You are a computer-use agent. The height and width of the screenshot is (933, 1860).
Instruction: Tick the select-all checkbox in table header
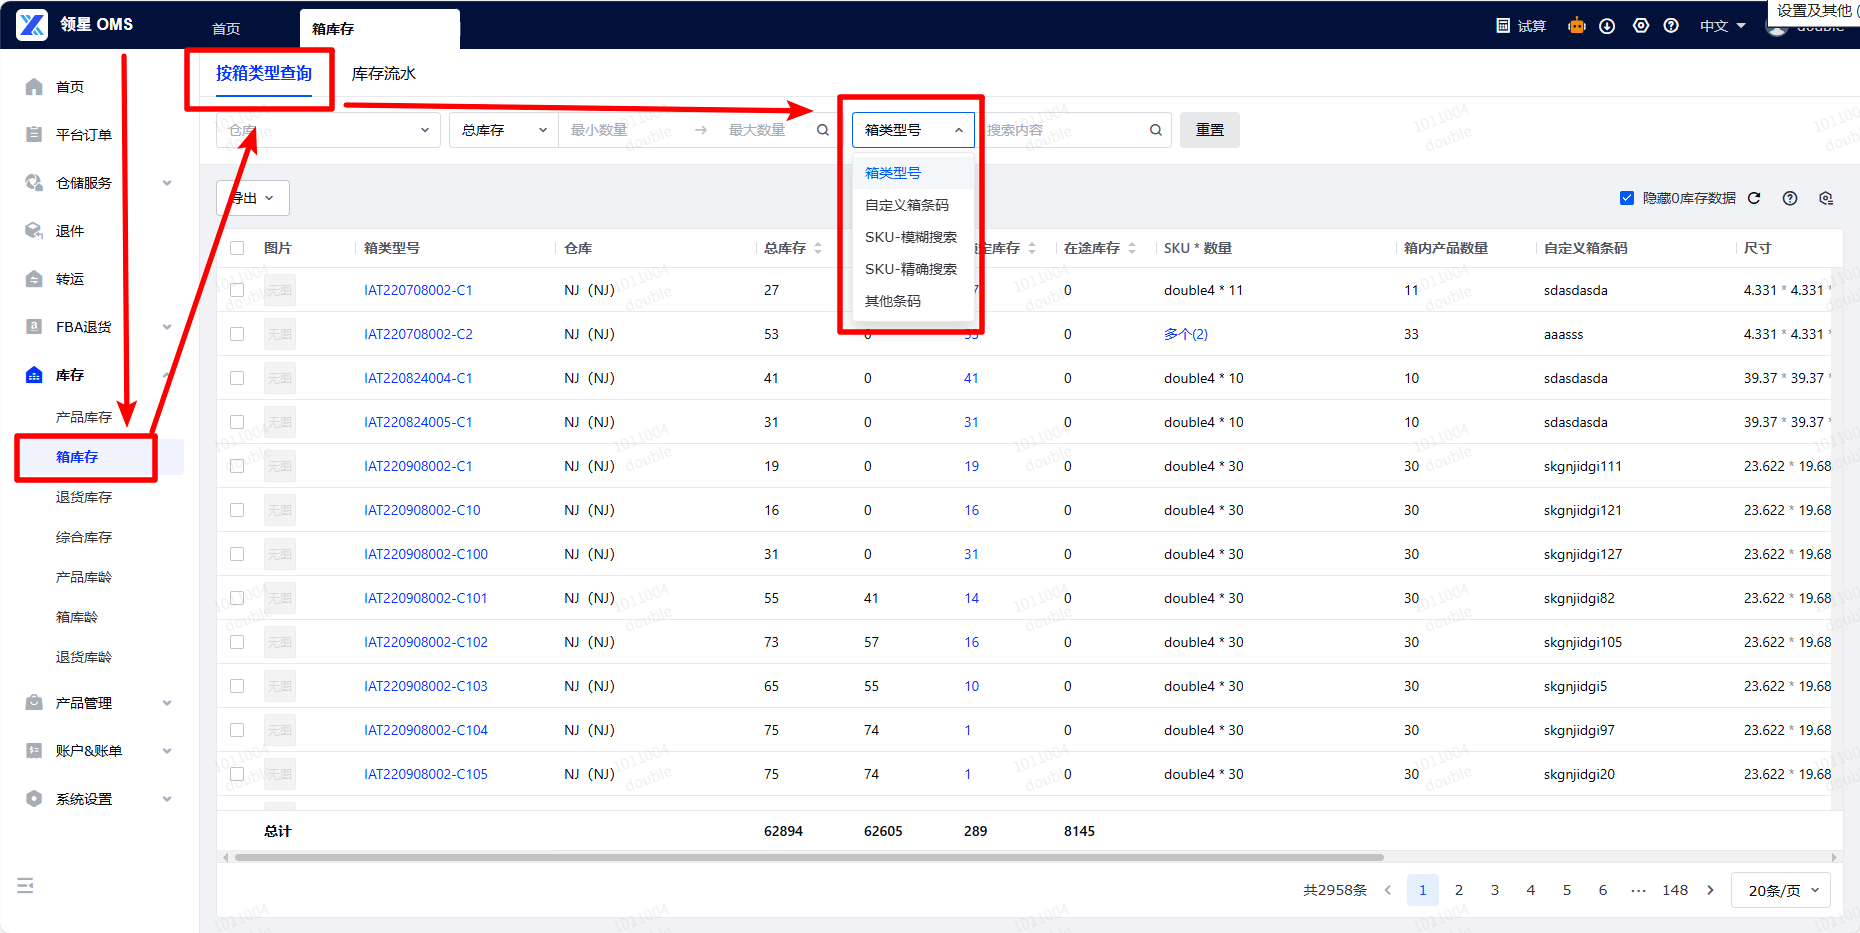(x=237, y=248)
